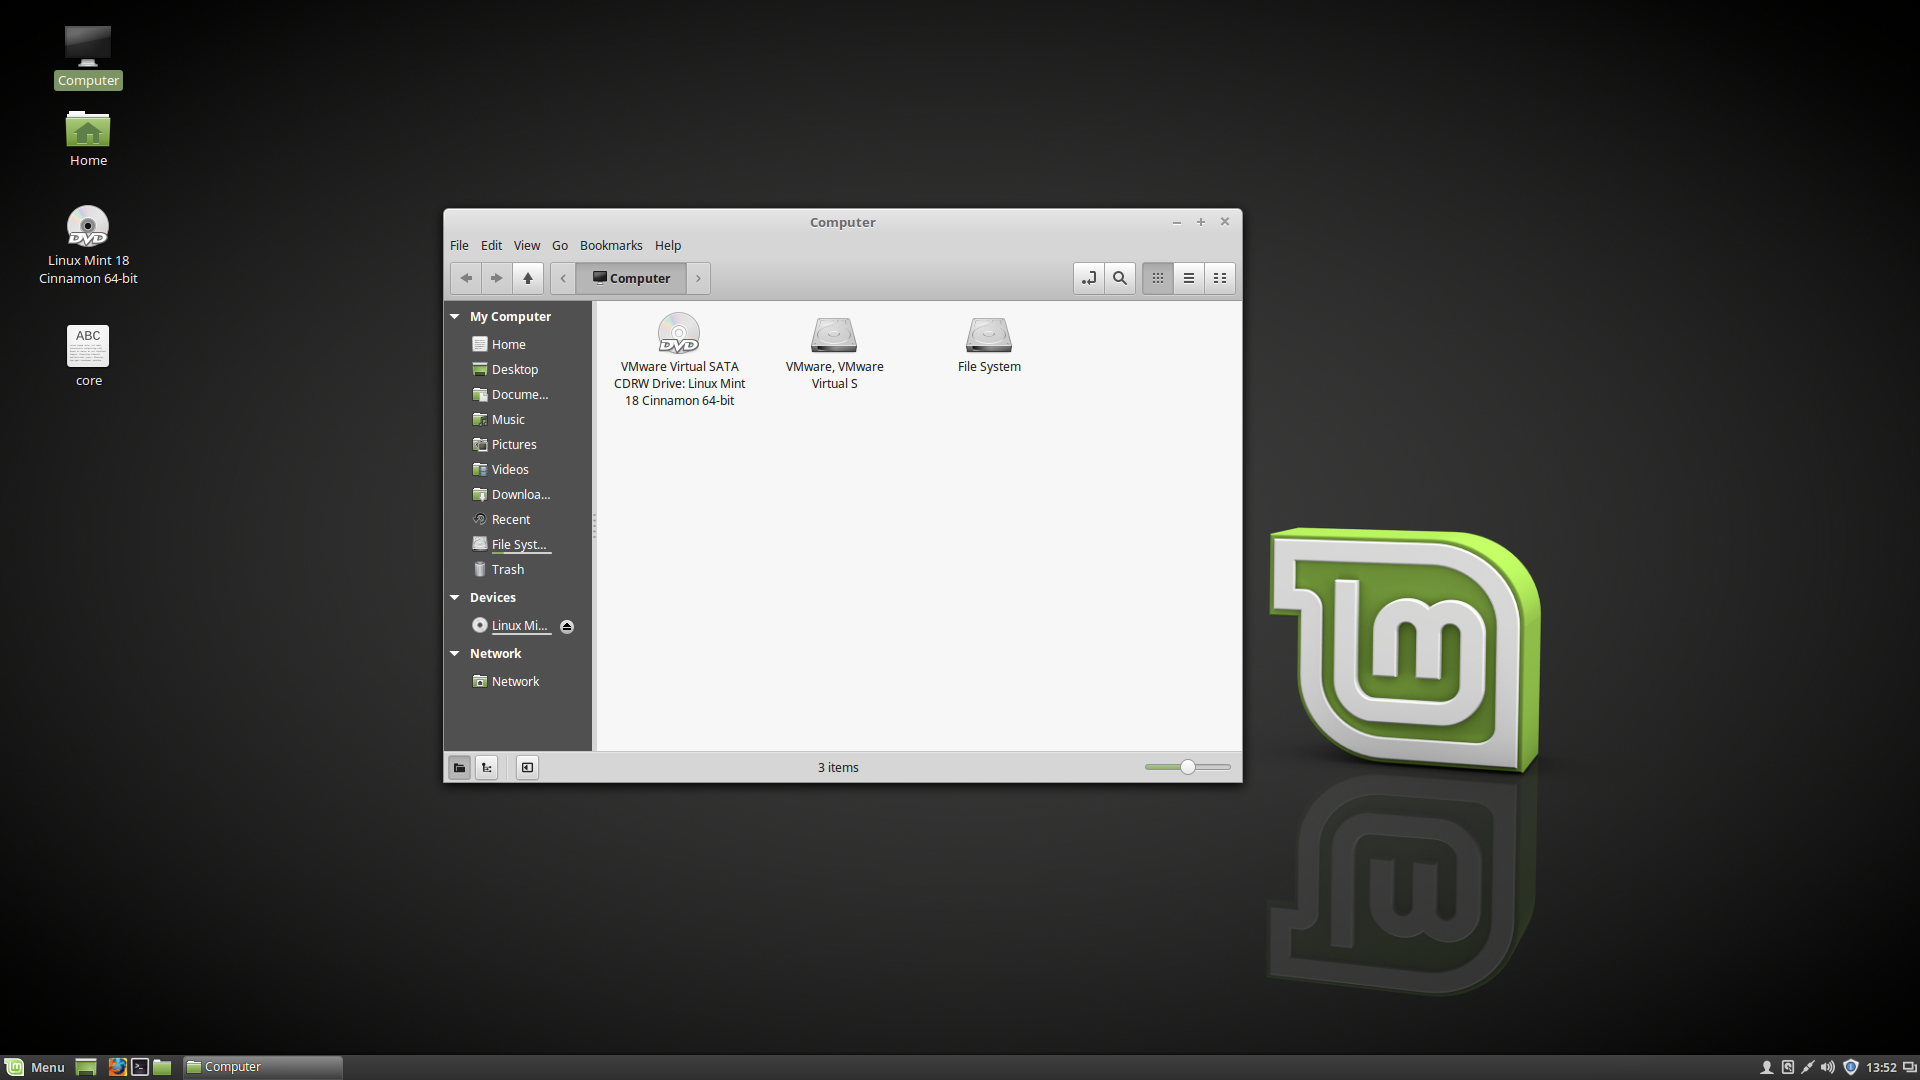Select Linux Mint 18 DVD desktop icon
The width and height of the screenshot is (1920, 1080).
coord(88,245)
